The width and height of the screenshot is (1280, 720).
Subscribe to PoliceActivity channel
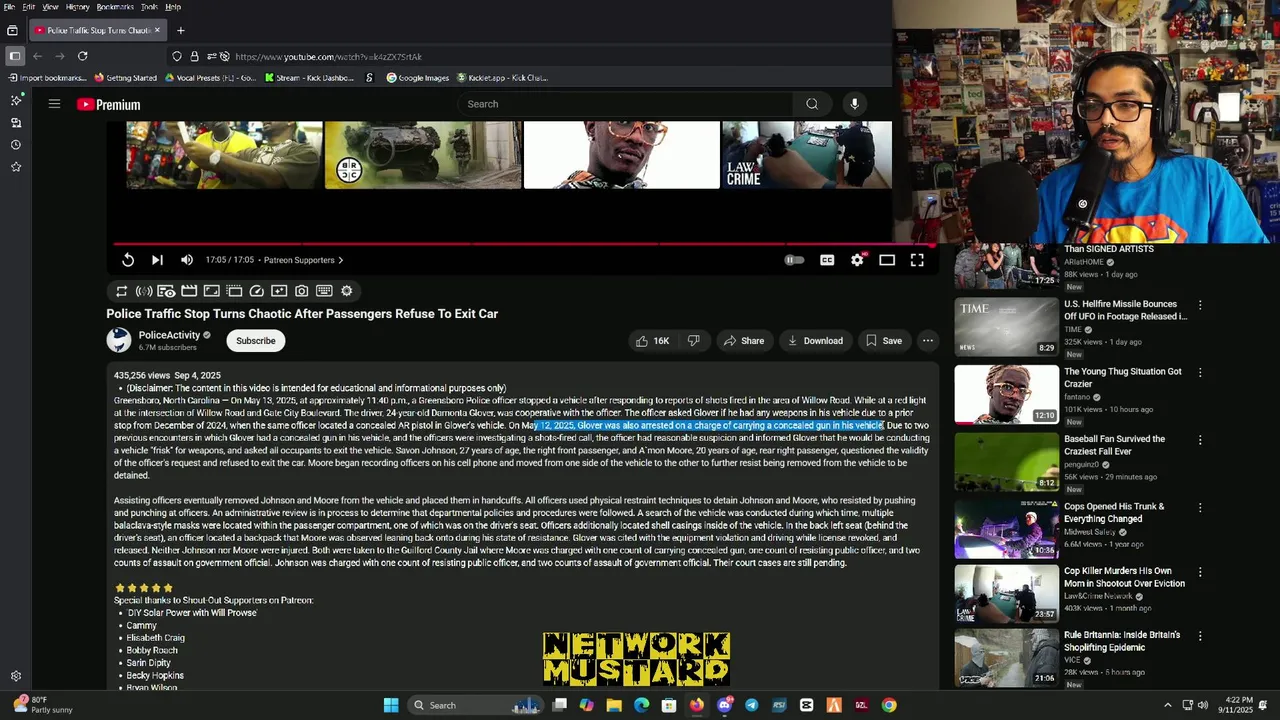pyautogui.click(x=255, y=341)
